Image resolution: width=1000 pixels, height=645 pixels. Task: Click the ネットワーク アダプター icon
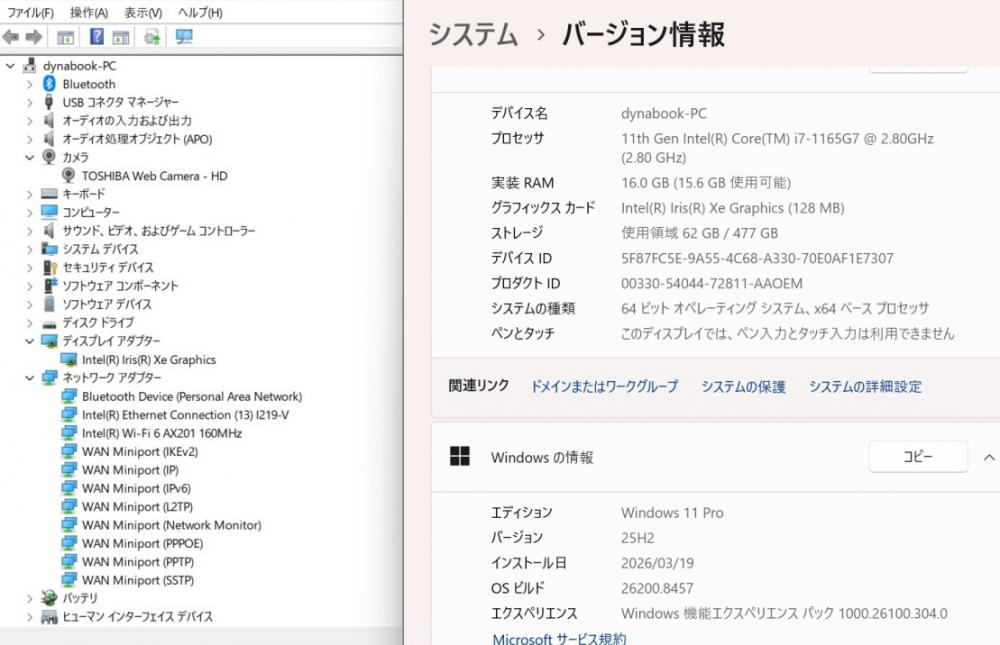(49, 378)
